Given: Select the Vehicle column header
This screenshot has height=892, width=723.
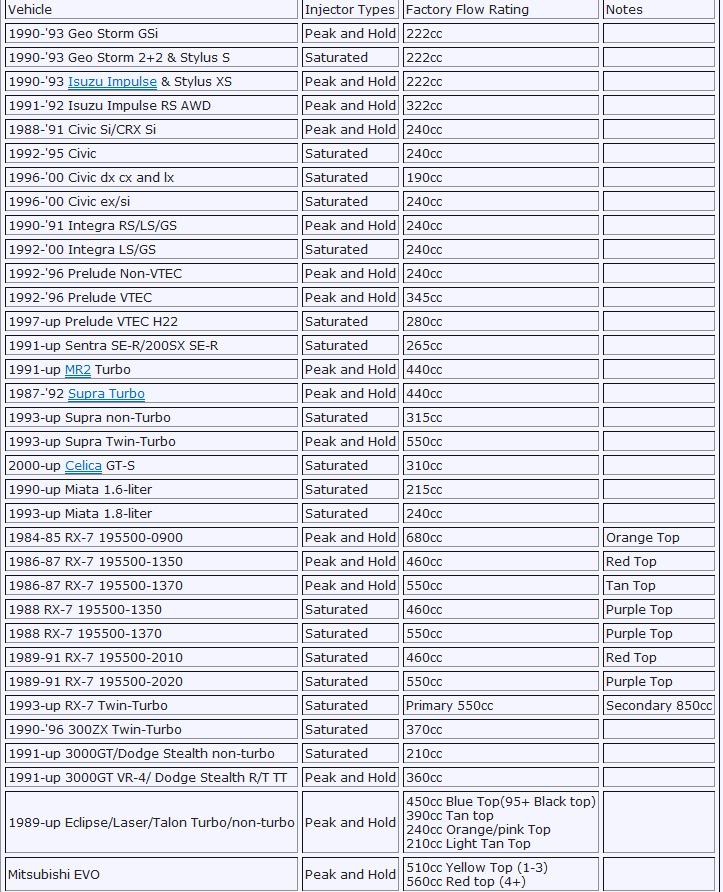Looking at the screenshot, I should click(151, 10).
